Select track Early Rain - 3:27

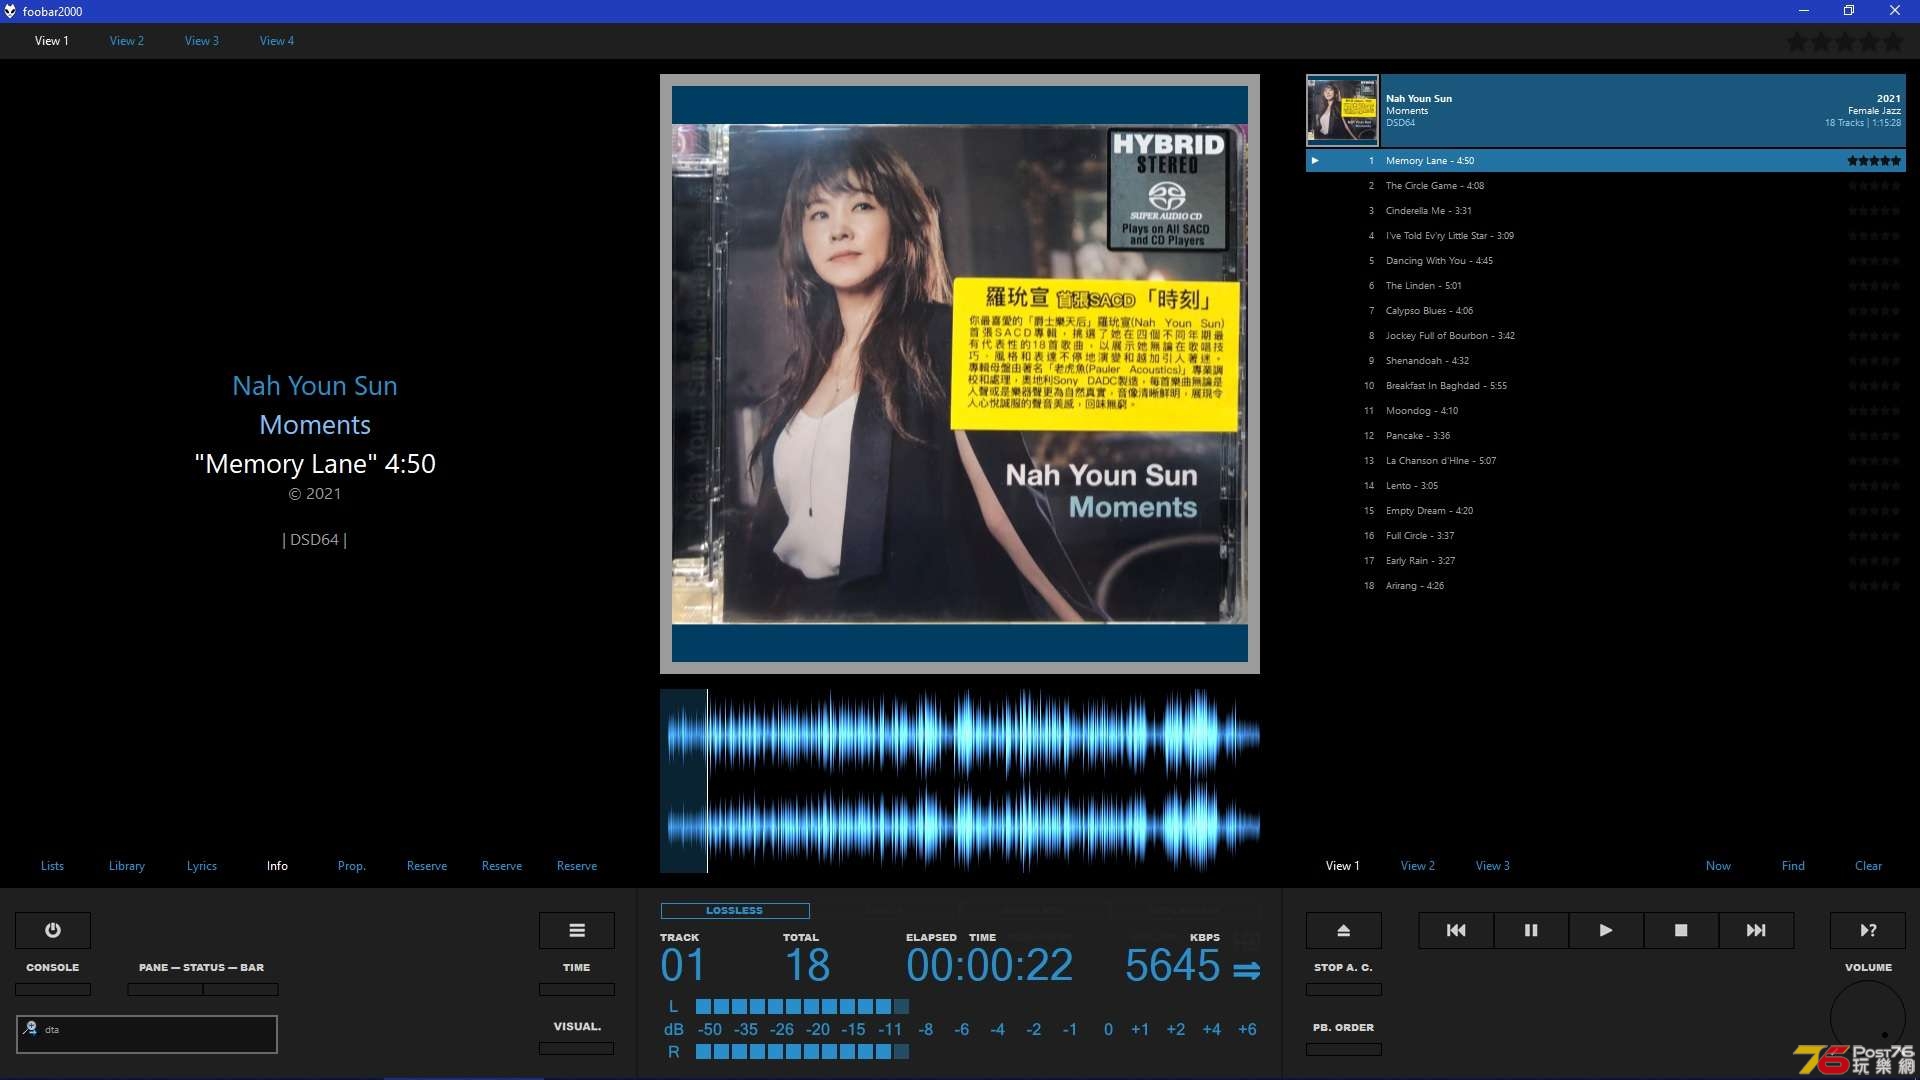click(1606, 561)
